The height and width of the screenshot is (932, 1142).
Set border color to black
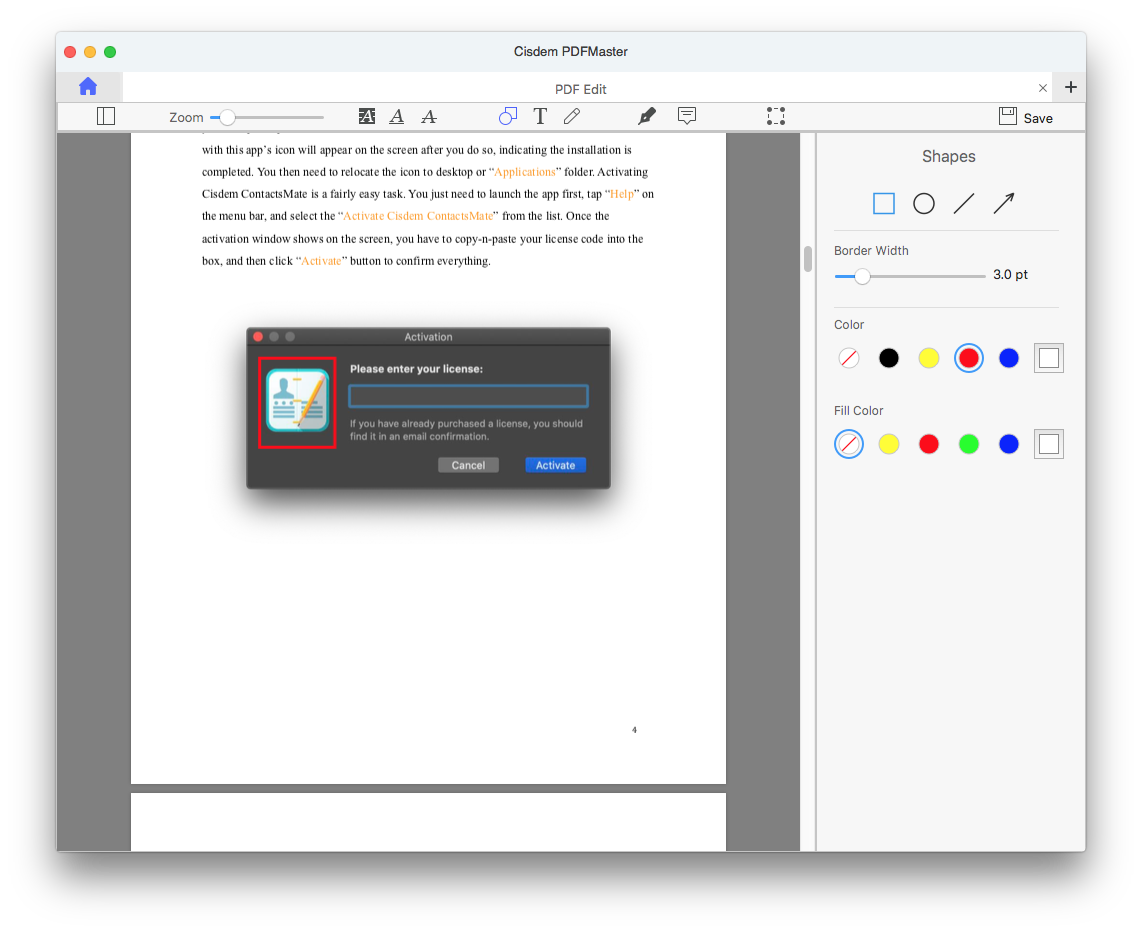pos(889,358)
